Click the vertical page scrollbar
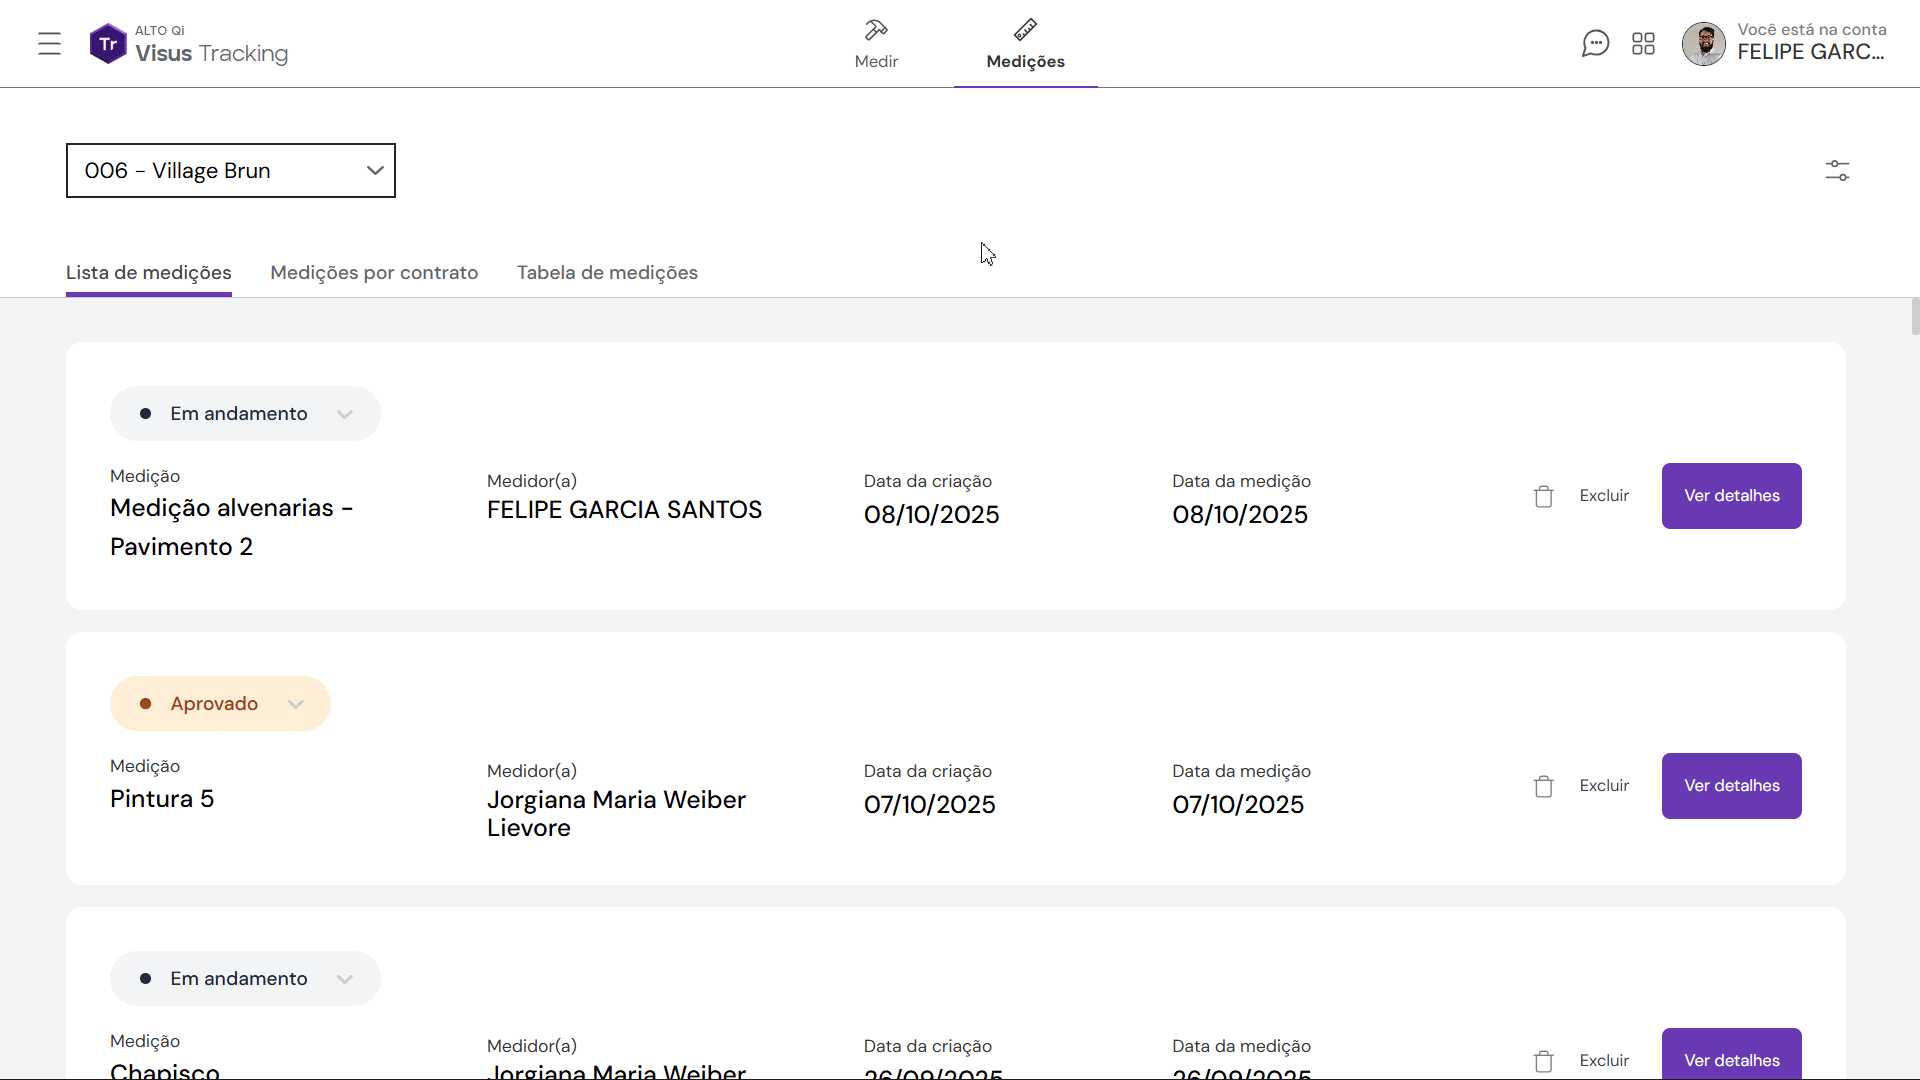Viewport: 1920px width, 1080px height. point(1914,316)
